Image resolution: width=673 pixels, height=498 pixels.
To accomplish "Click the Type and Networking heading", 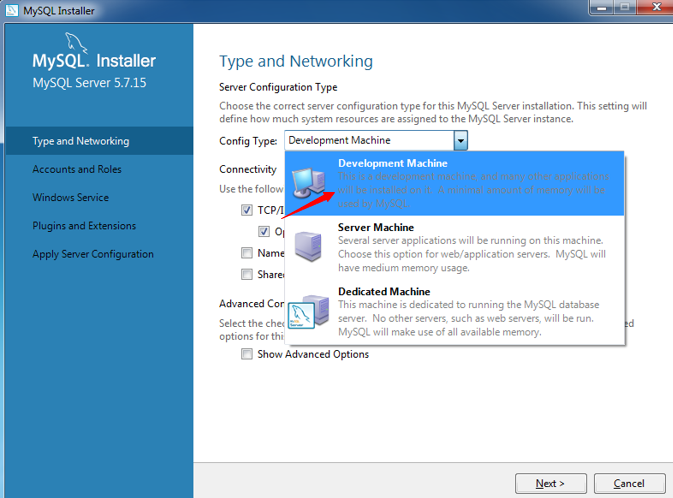I will pos(296,61).
